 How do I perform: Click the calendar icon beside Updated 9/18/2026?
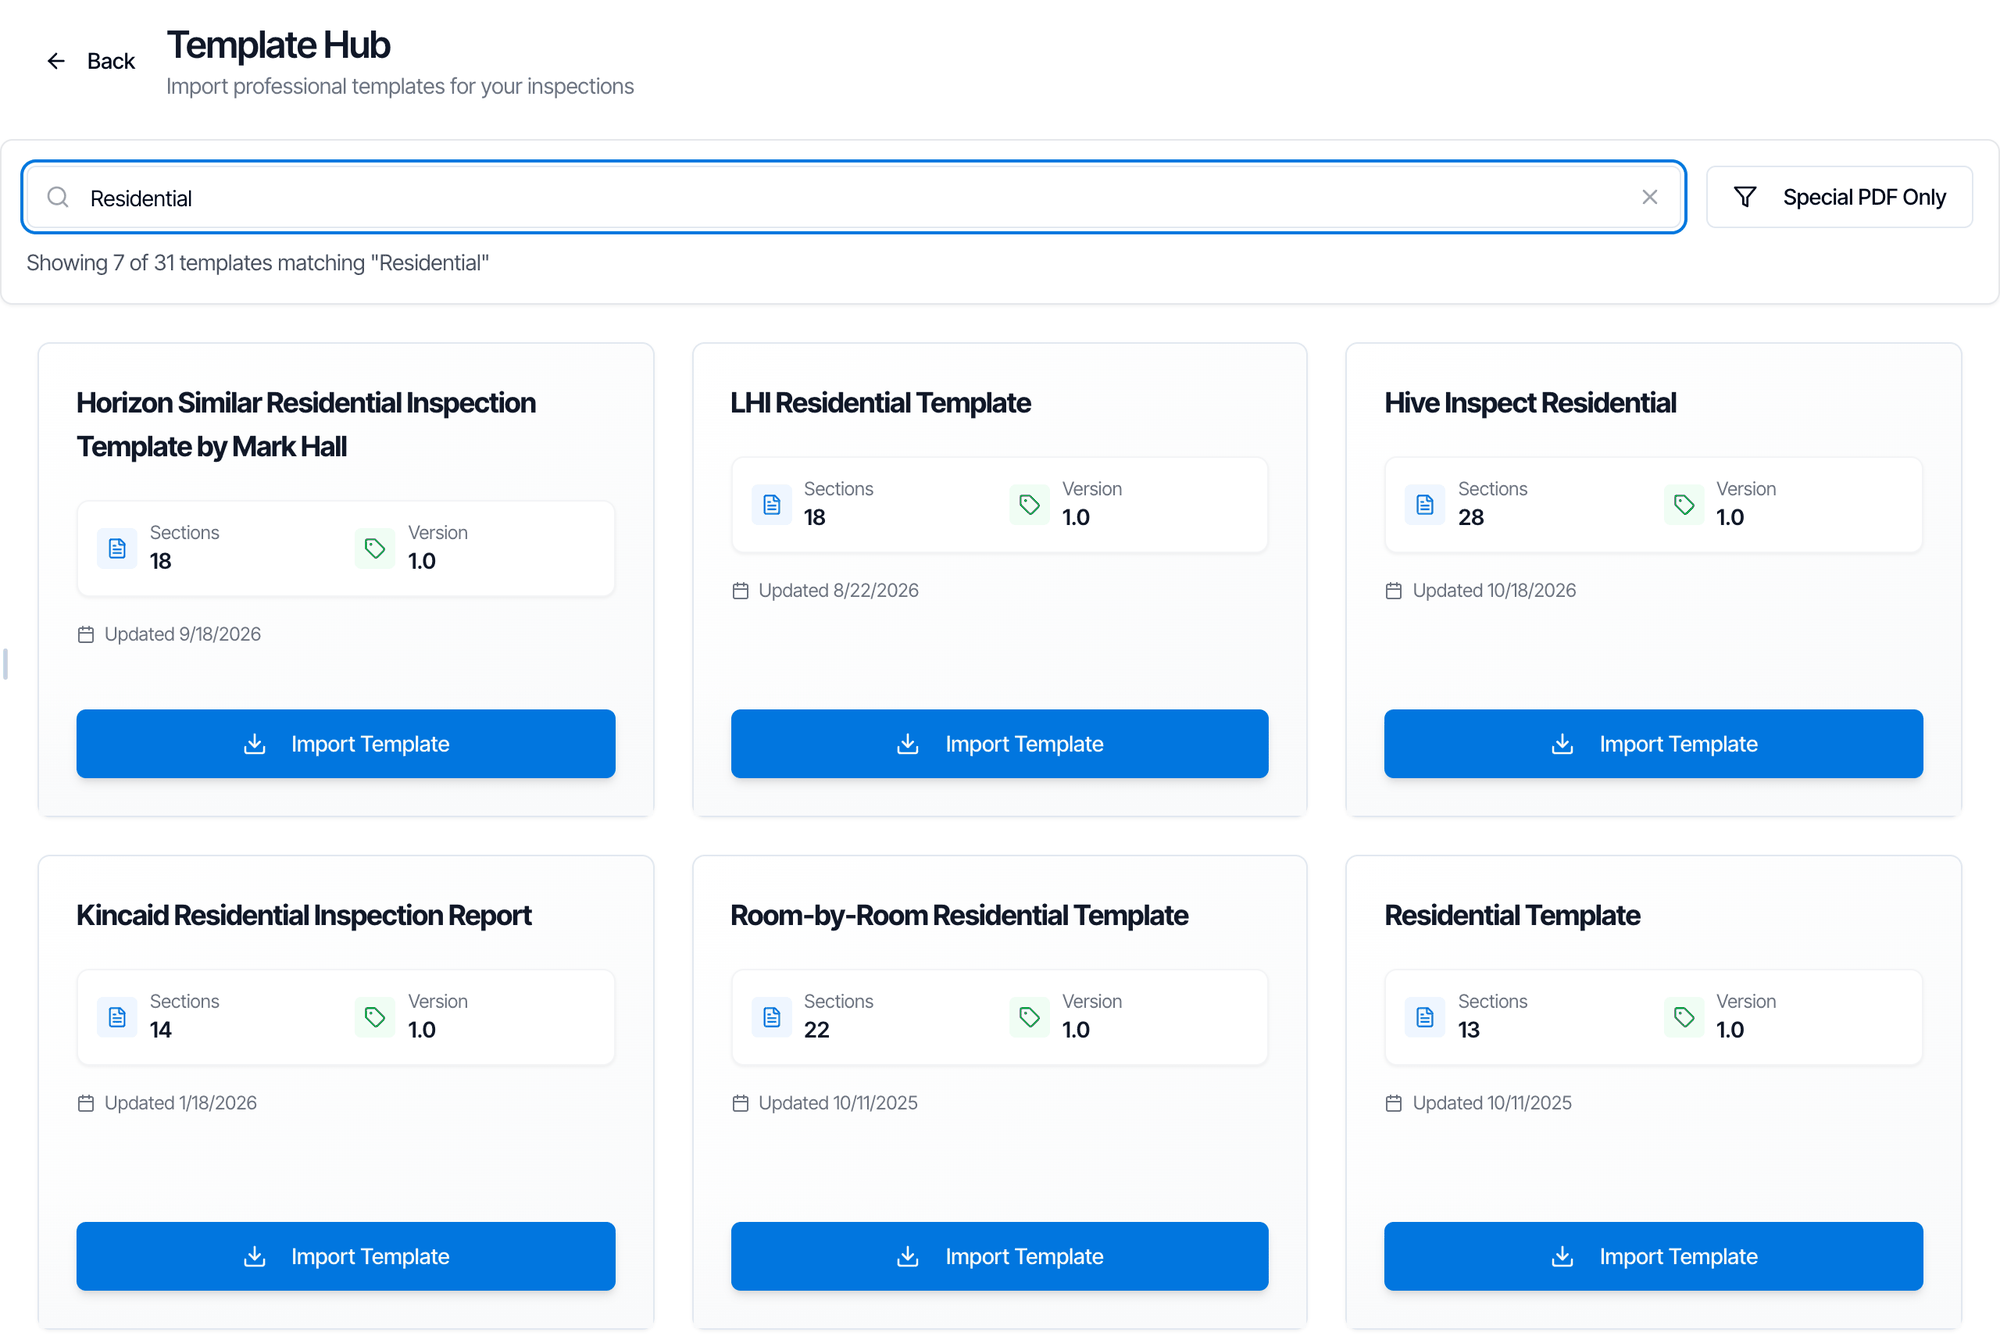pos(86,635)
